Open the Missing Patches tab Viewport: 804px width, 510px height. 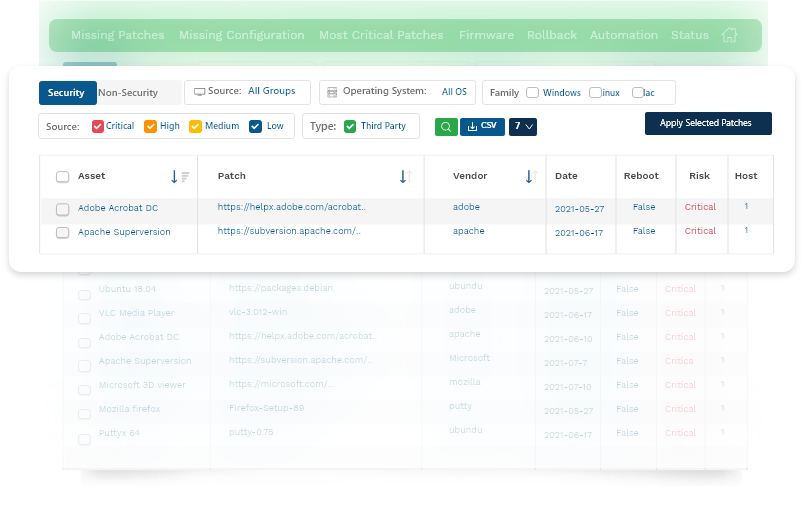[x=118, y=35]
